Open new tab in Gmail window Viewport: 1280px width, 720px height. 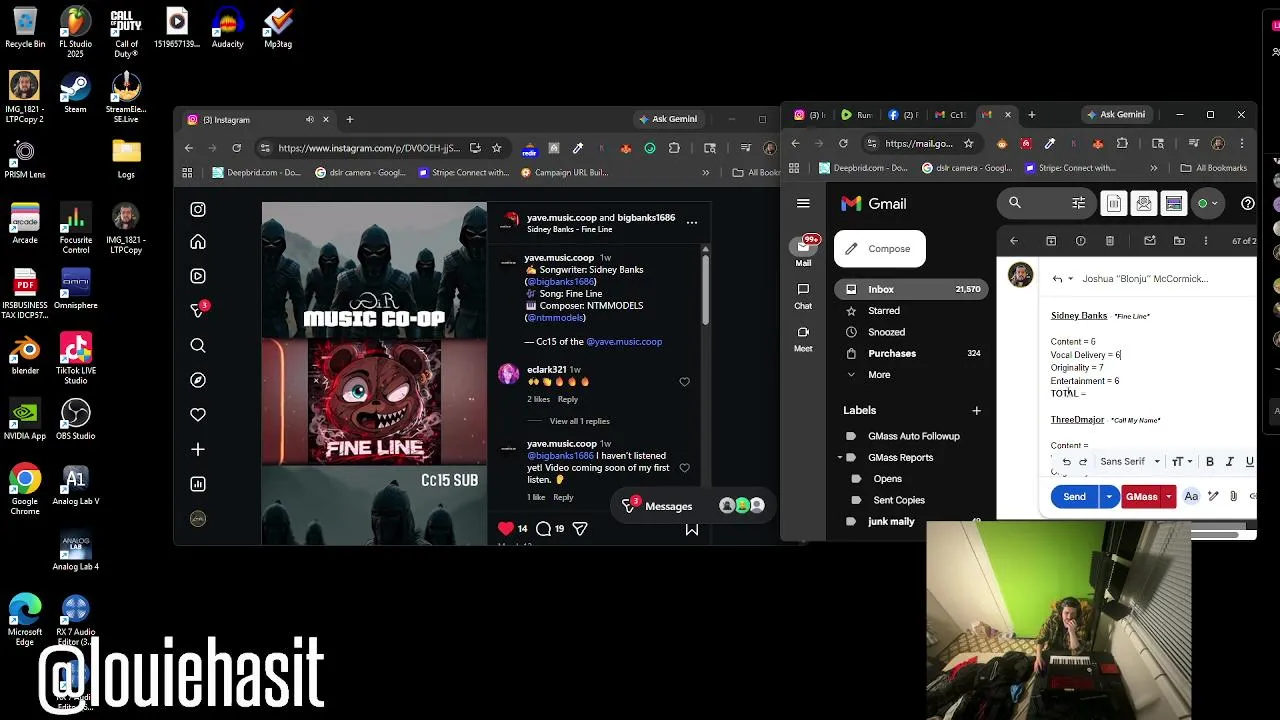pos(1031,115)
